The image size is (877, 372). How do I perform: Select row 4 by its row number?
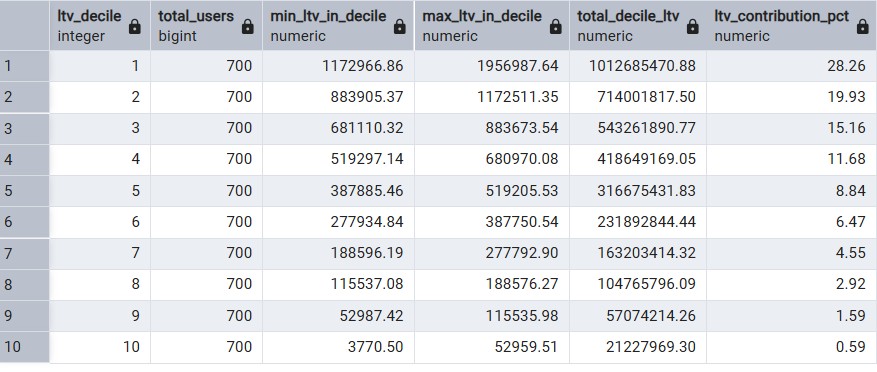coord(25,160)
